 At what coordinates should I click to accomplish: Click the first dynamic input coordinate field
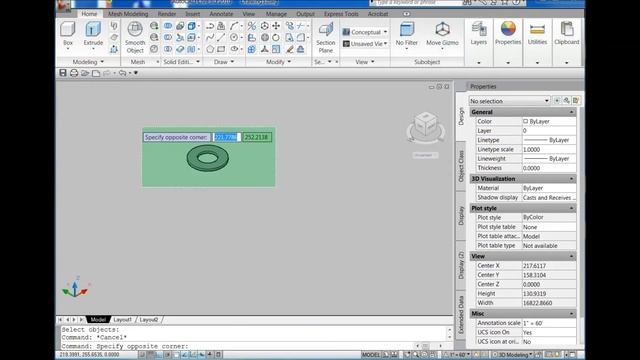(226, 137)
